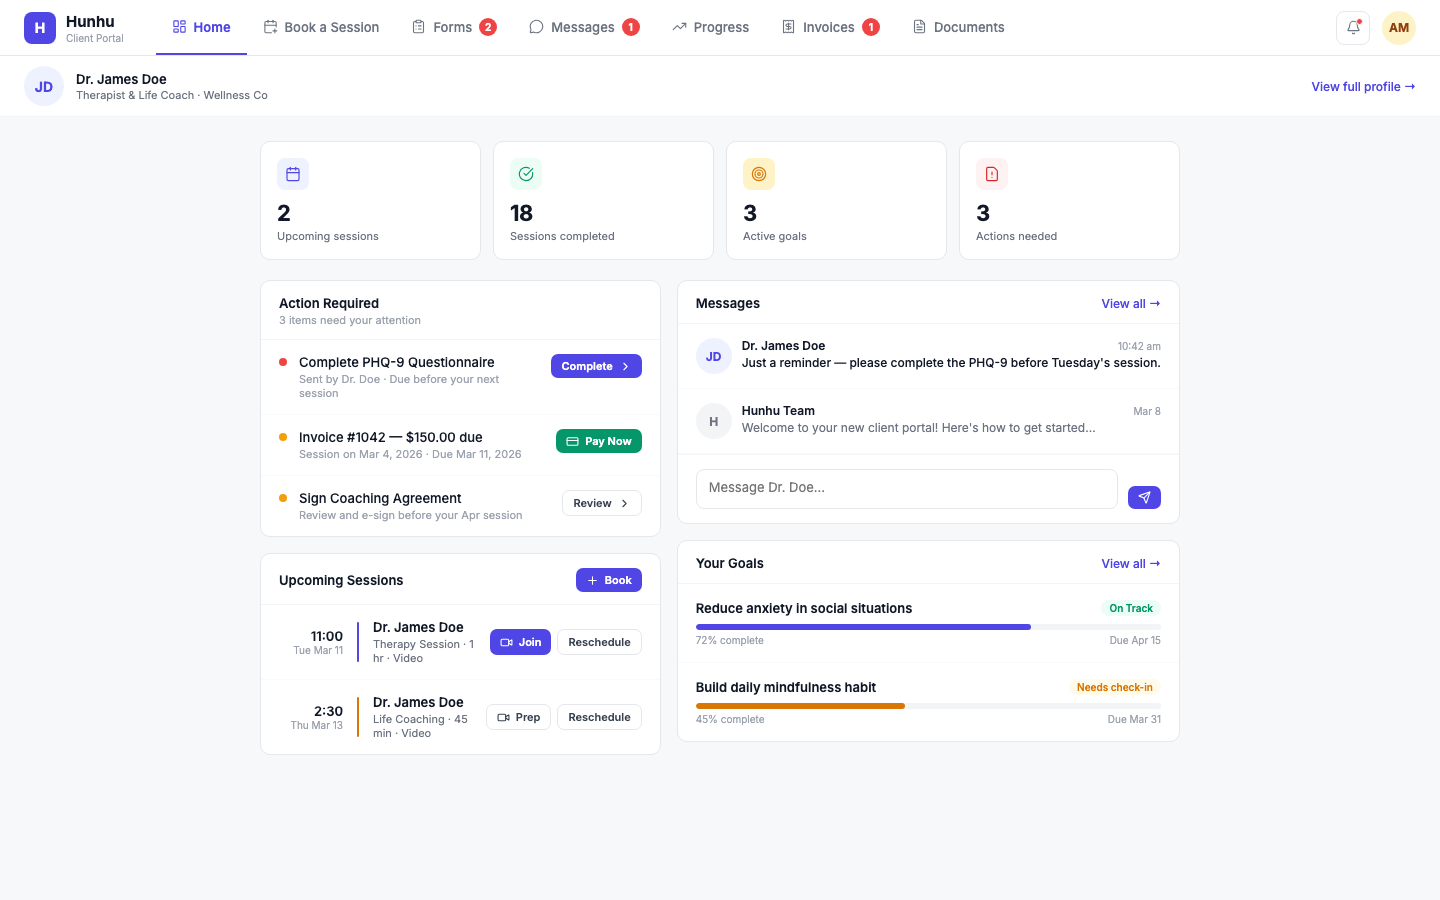
Task: Click the actions needed alert icon
Action: [992, 174]
